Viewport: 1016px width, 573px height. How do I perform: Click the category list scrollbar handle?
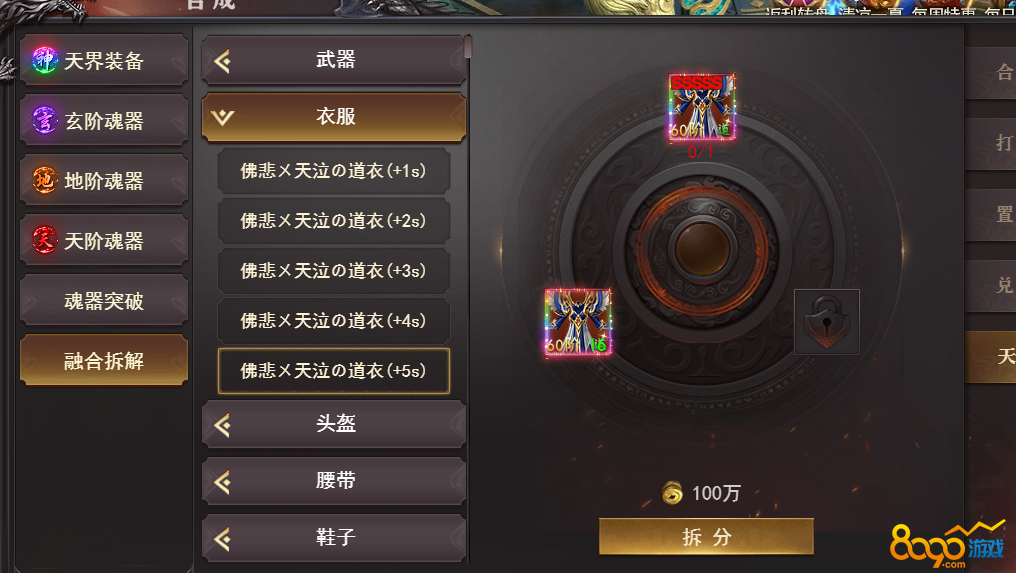[468, 47]
